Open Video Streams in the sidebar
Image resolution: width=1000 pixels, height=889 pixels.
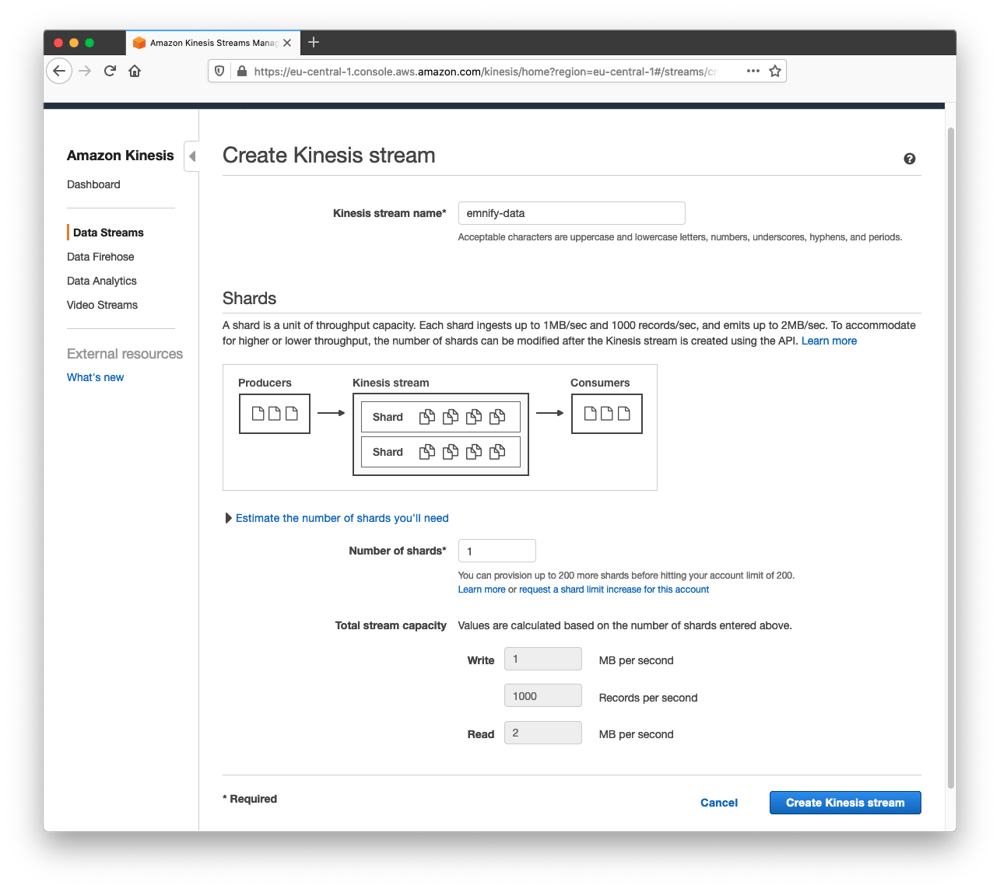(102, 305)
